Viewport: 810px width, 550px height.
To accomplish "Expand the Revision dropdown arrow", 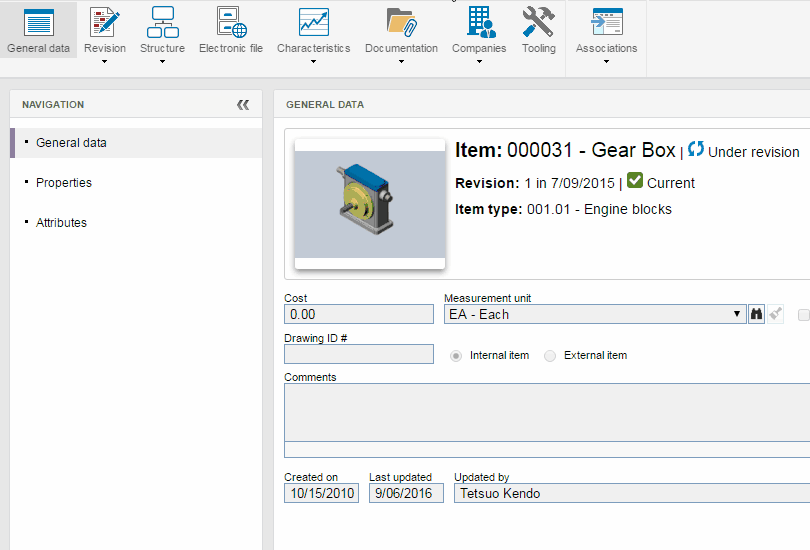I will pyautogui.click(x=104, y=61).
